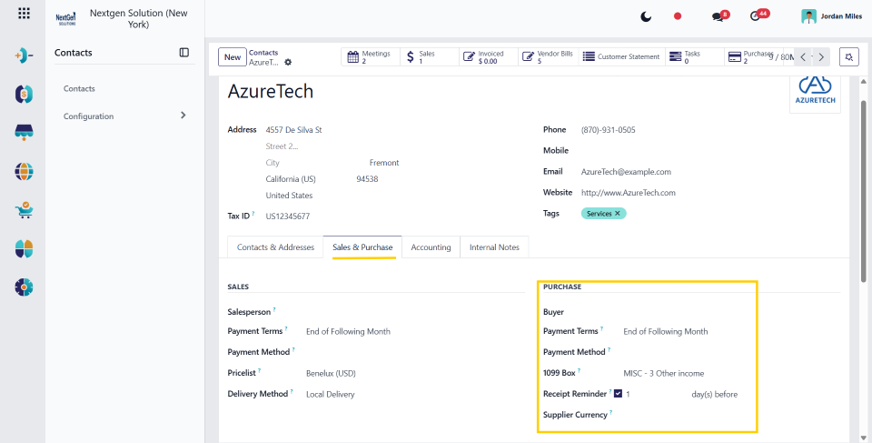Collapse sidebar with panel toggle icon
The height and width of the screenshot is (443, 872).
tap(184, 52)
